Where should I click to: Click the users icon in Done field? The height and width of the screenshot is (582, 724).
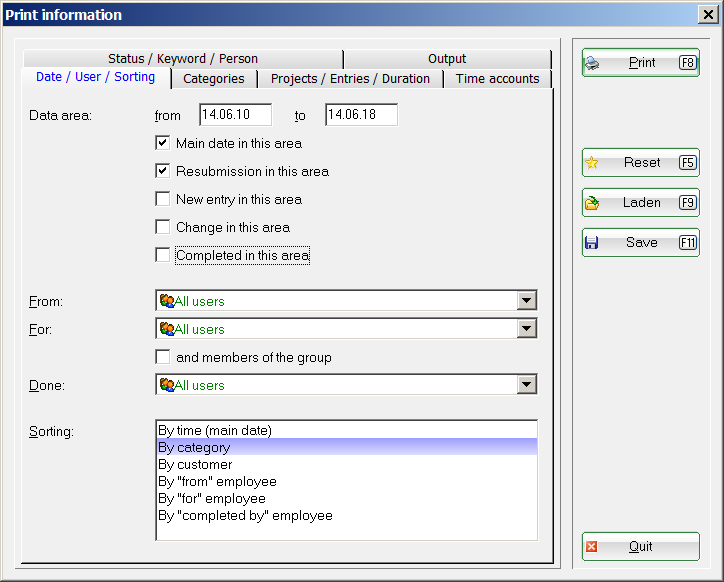pos(166,385)
